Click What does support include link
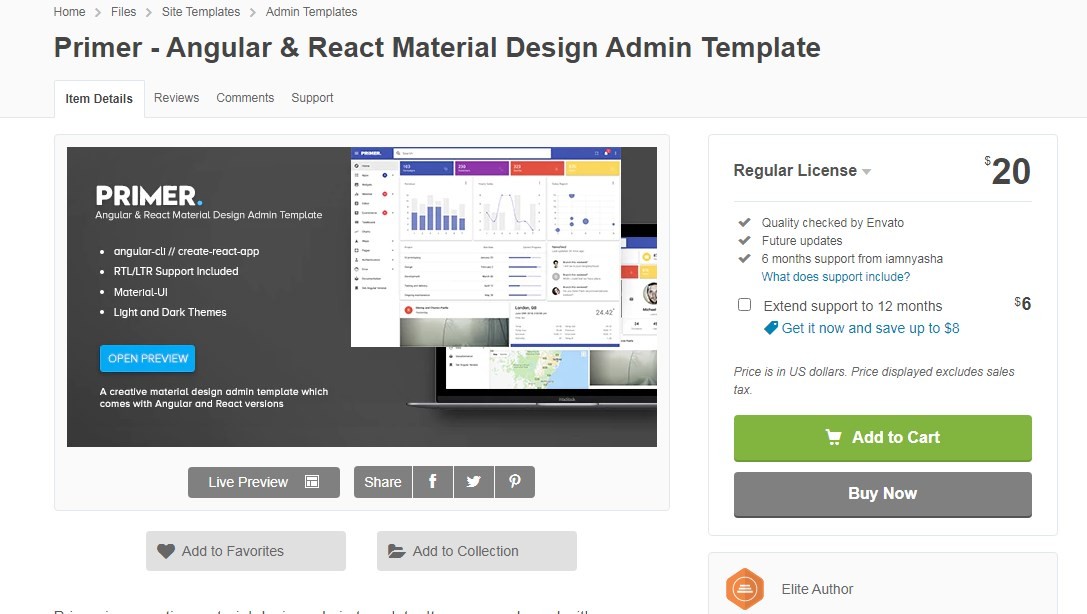 (835, 277)
